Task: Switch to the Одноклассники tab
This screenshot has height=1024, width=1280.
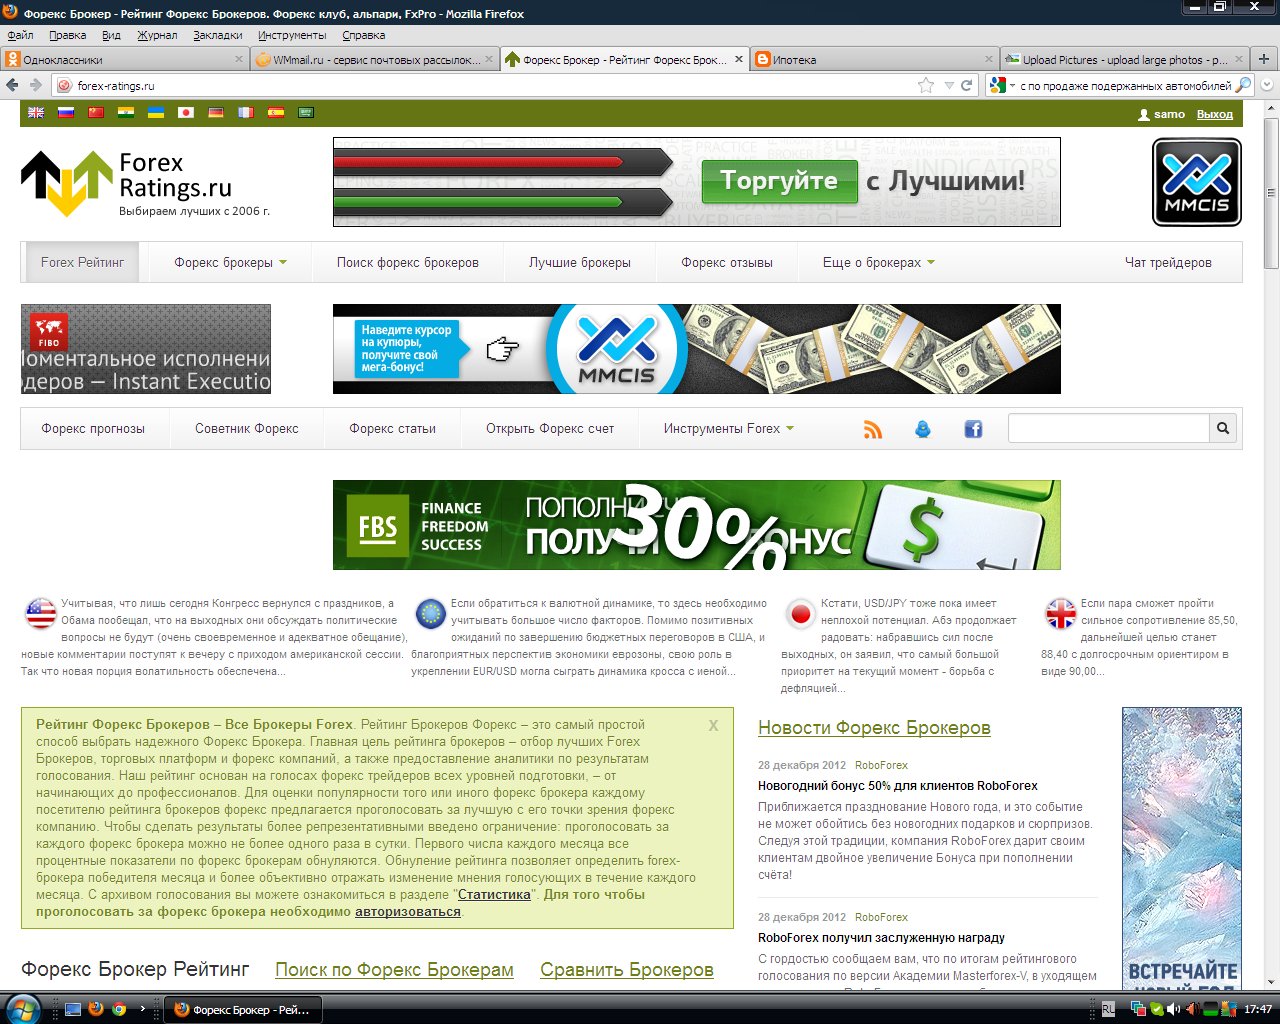Action: tap(125, 59)
